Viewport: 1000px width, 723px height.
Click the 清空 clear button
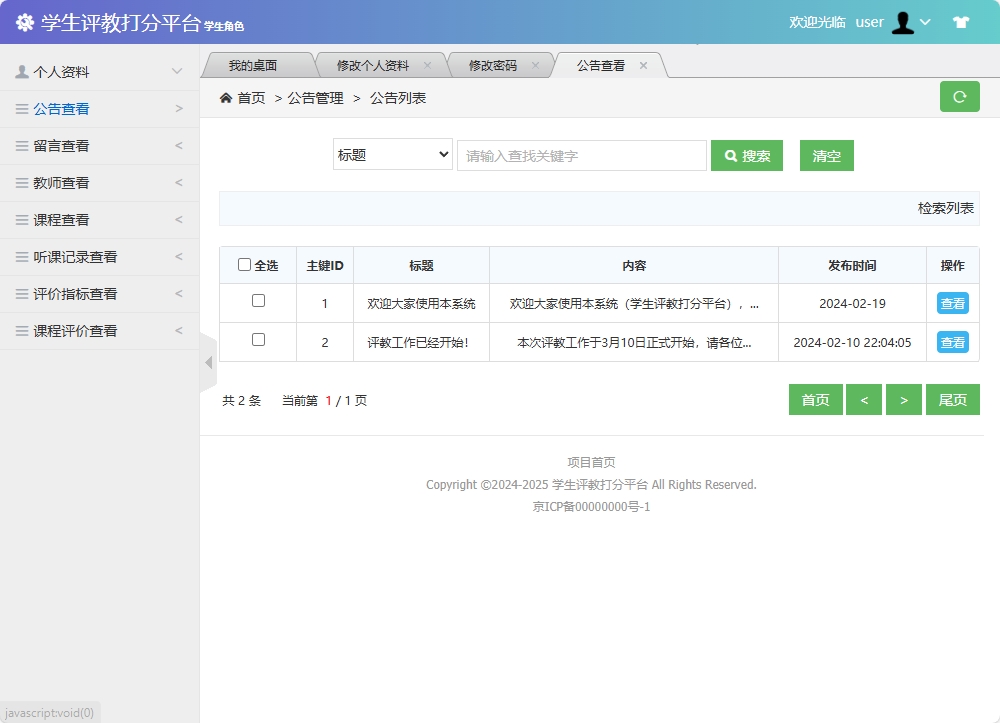pos(826,155)
